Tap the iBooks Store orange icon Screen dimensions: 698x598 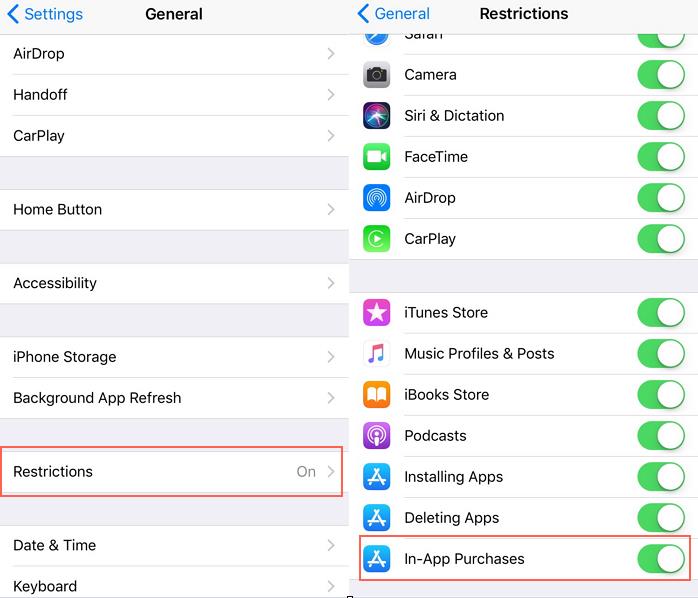(x=376, y=395)
